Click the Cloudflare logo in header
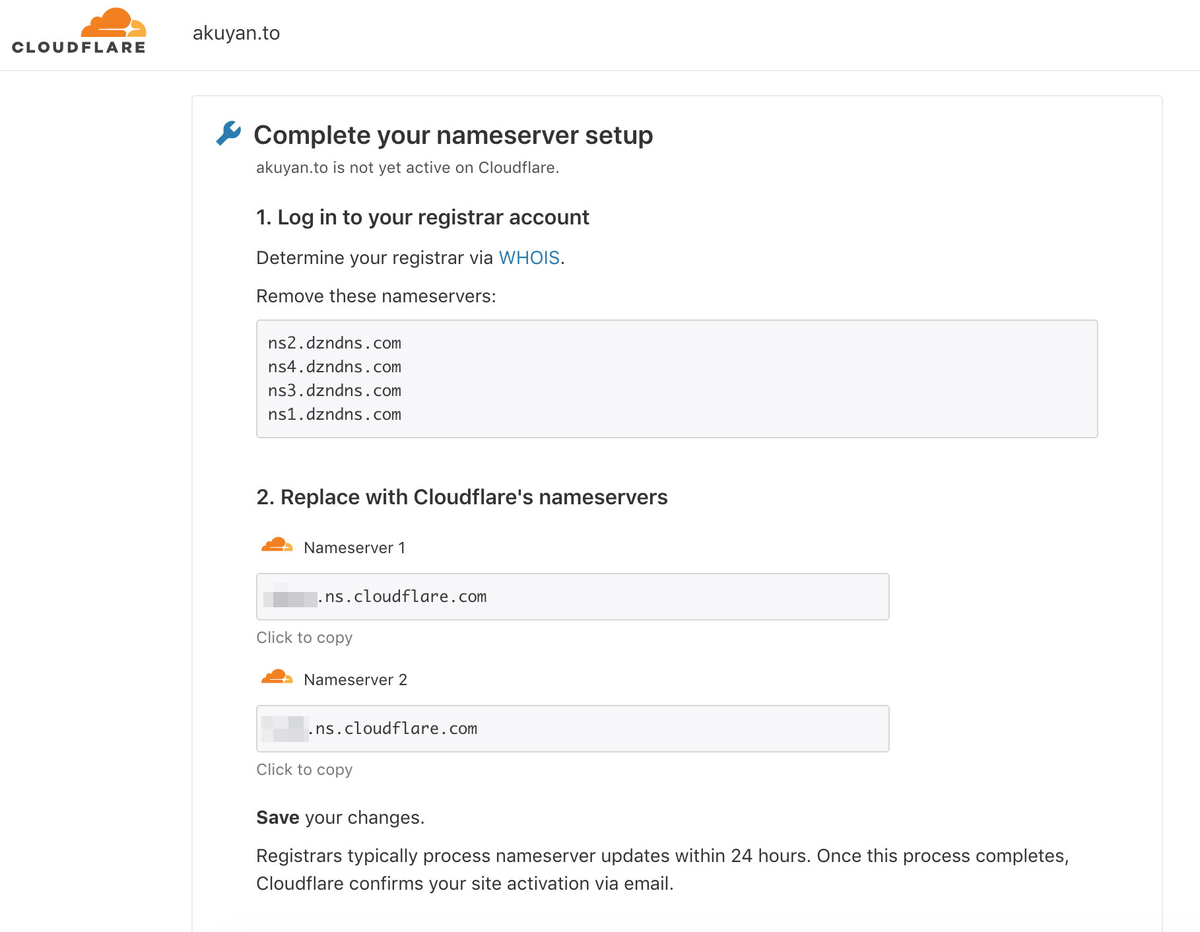The height and width of the screenshot is (932, 1200). click(79, 31)
